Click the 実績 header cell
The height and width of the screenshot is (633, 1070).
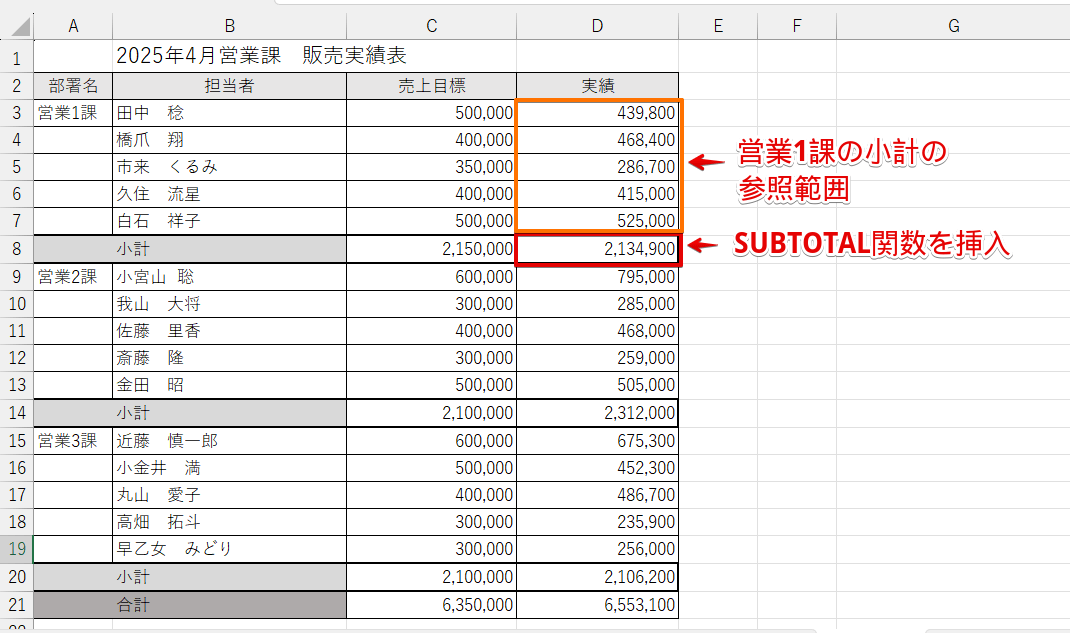coord(597,86)
